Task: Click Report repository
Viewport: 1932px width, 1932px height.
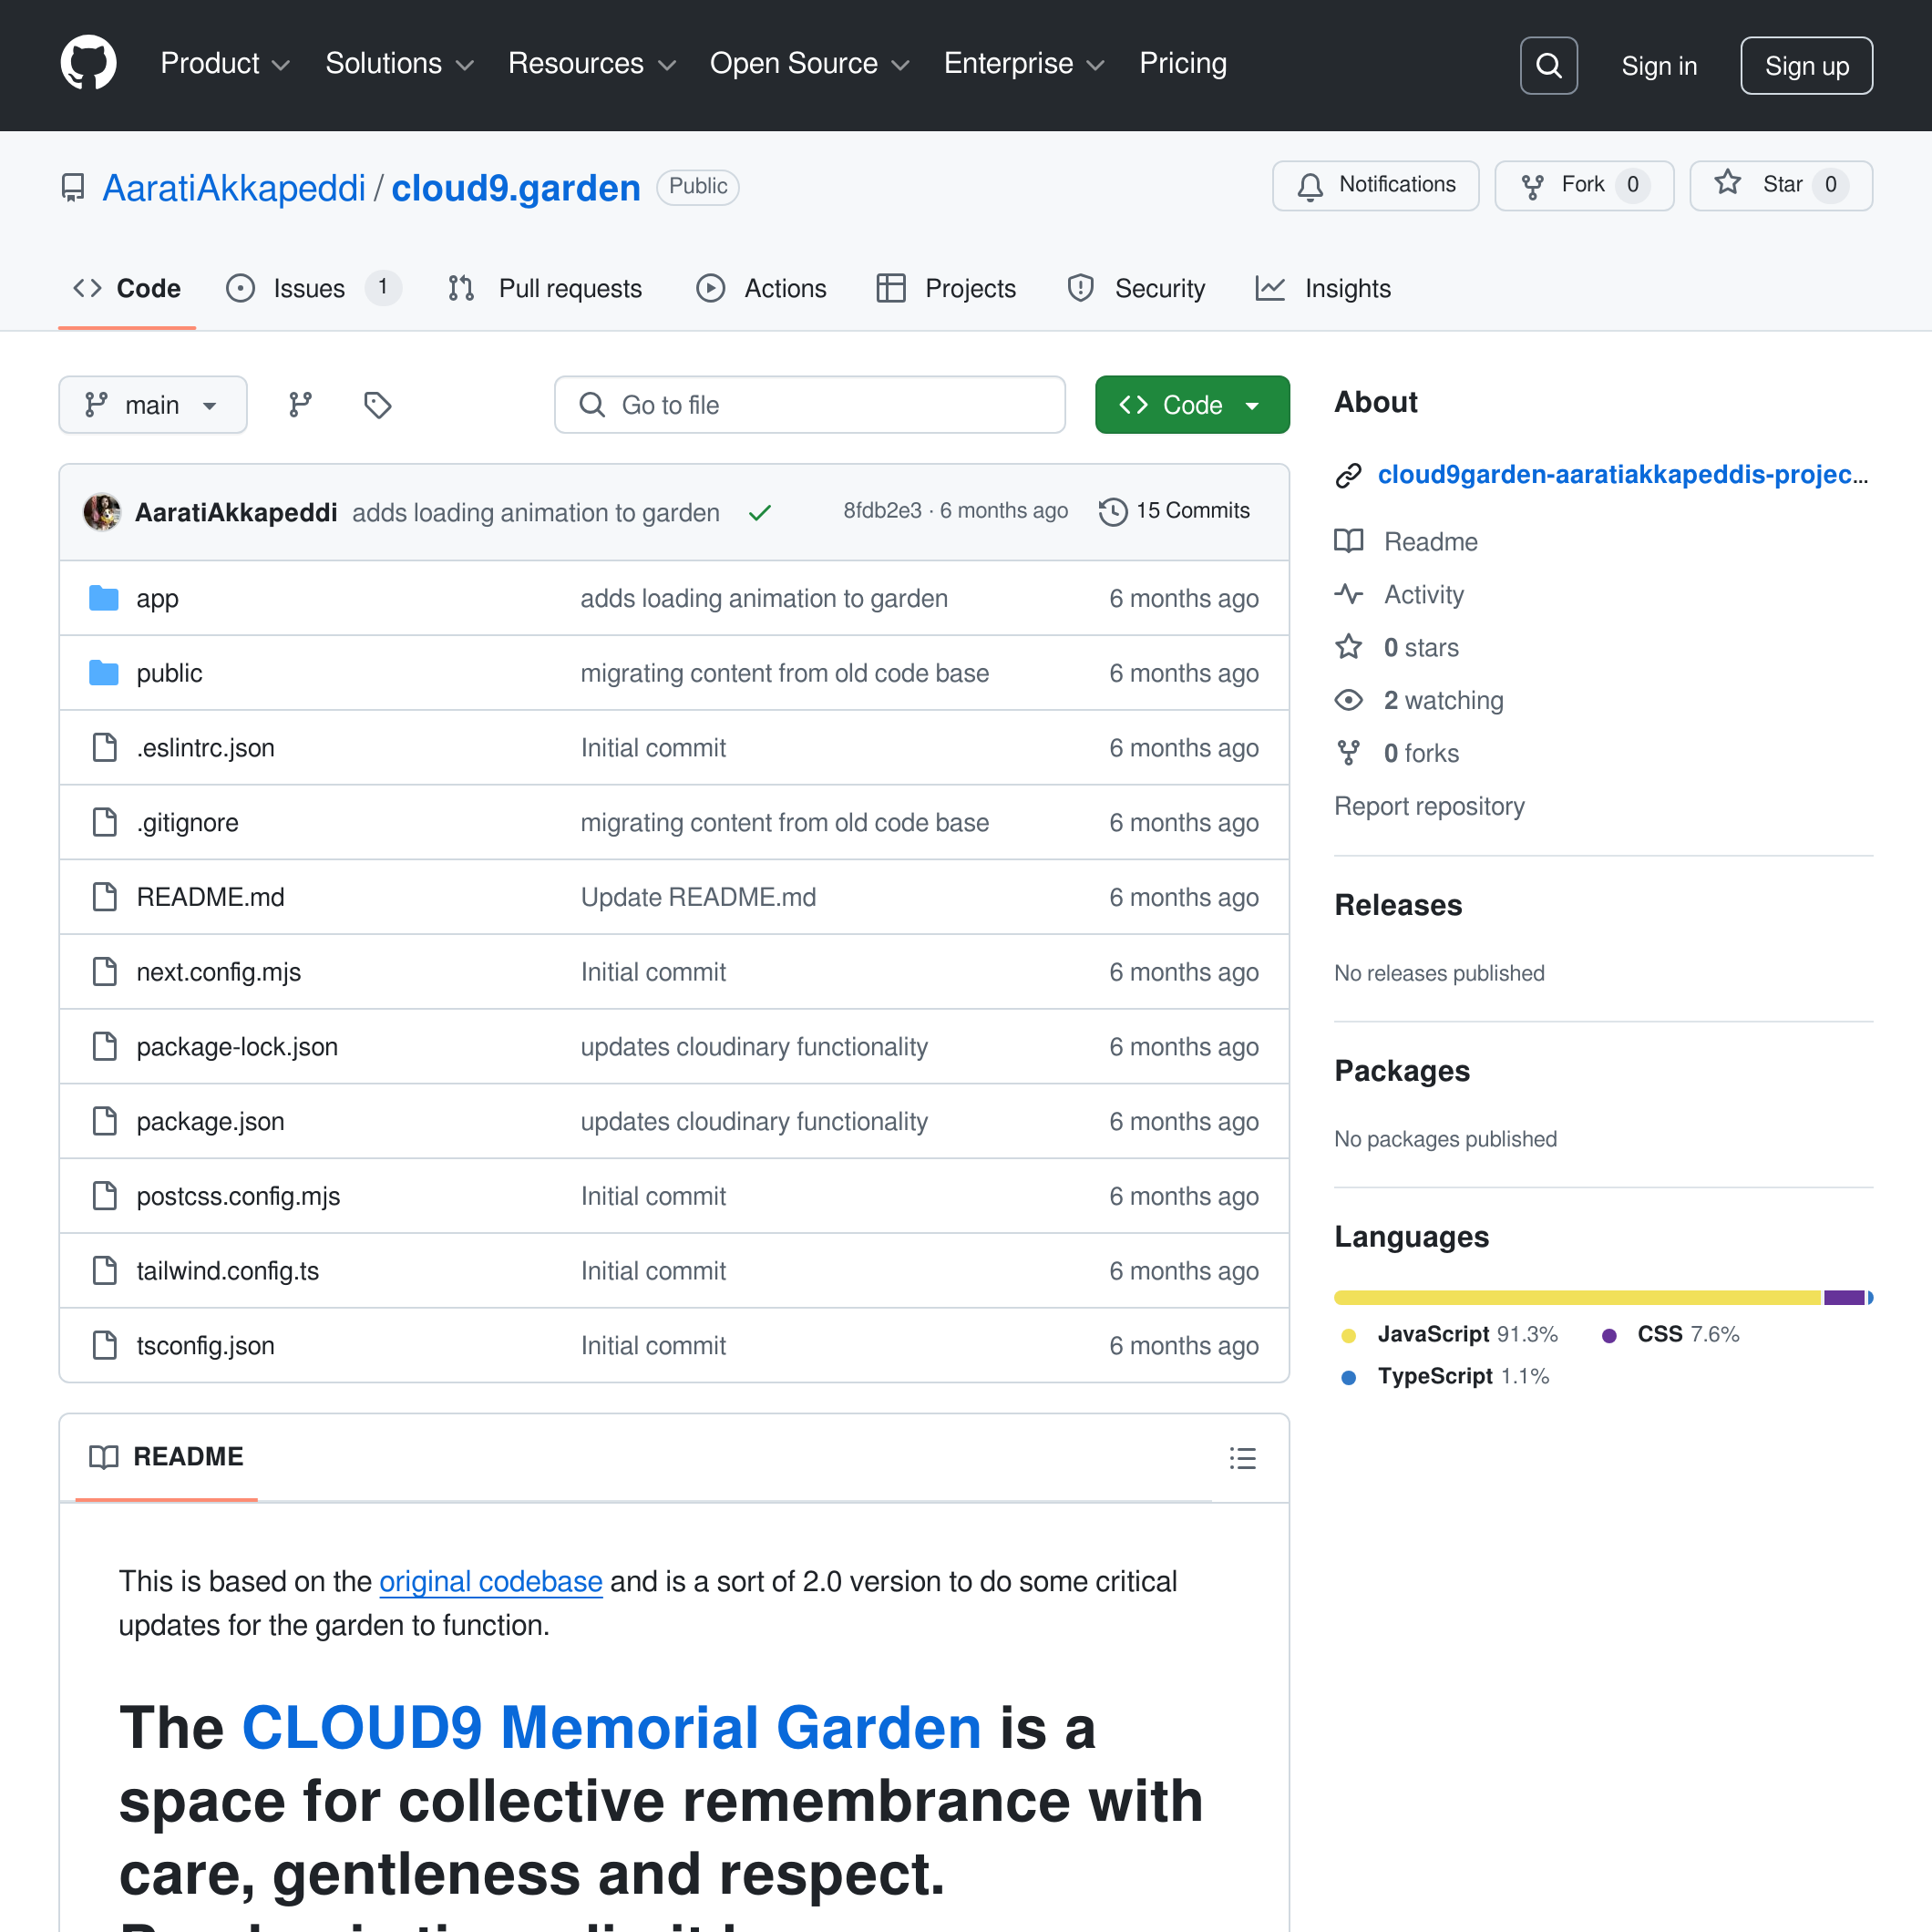Action: (1429, 806)
